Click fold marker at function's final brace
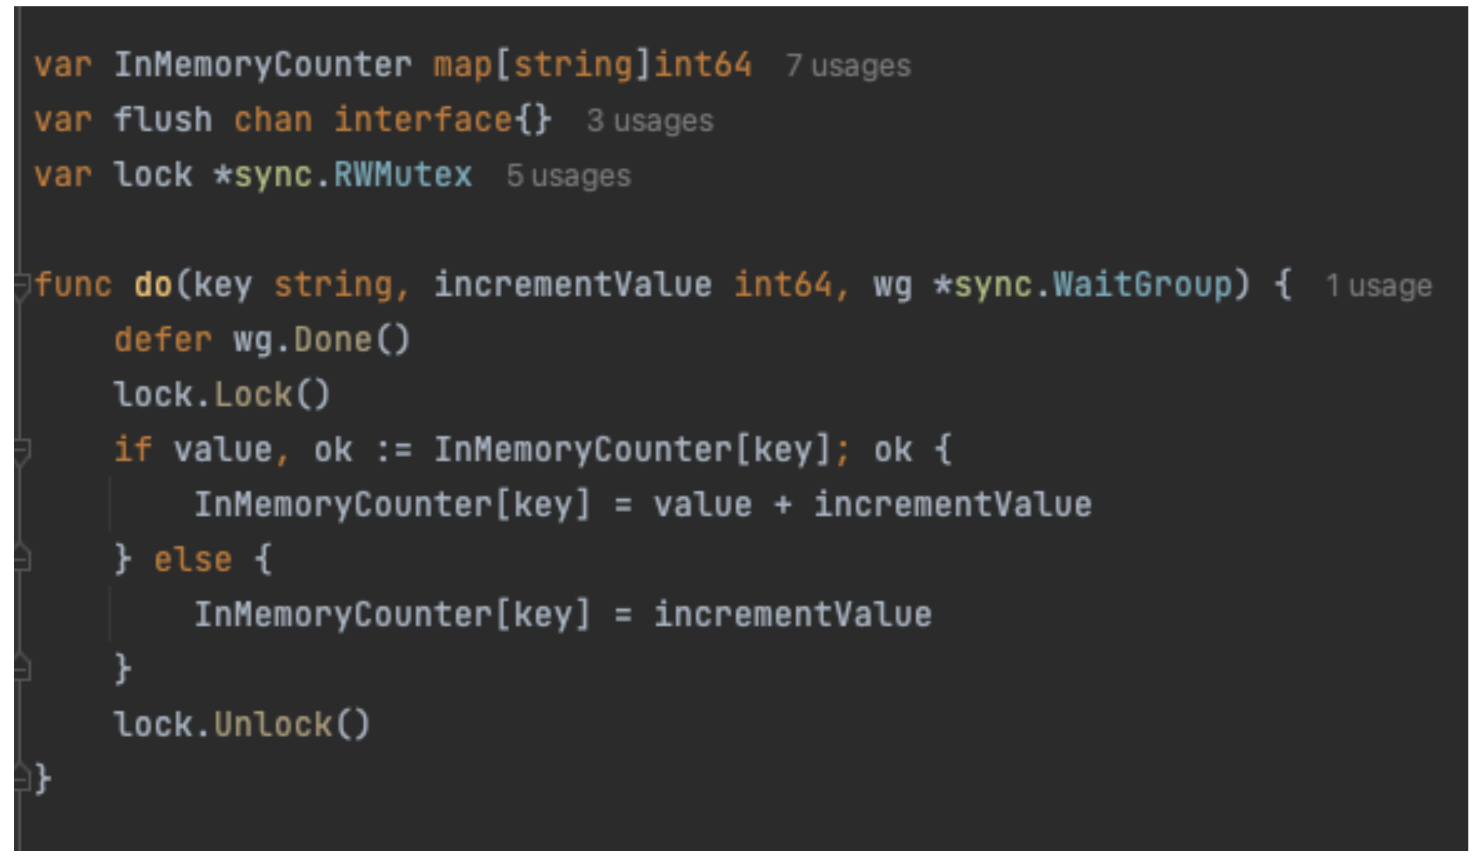1482x858 pixels. pos(22,778)
